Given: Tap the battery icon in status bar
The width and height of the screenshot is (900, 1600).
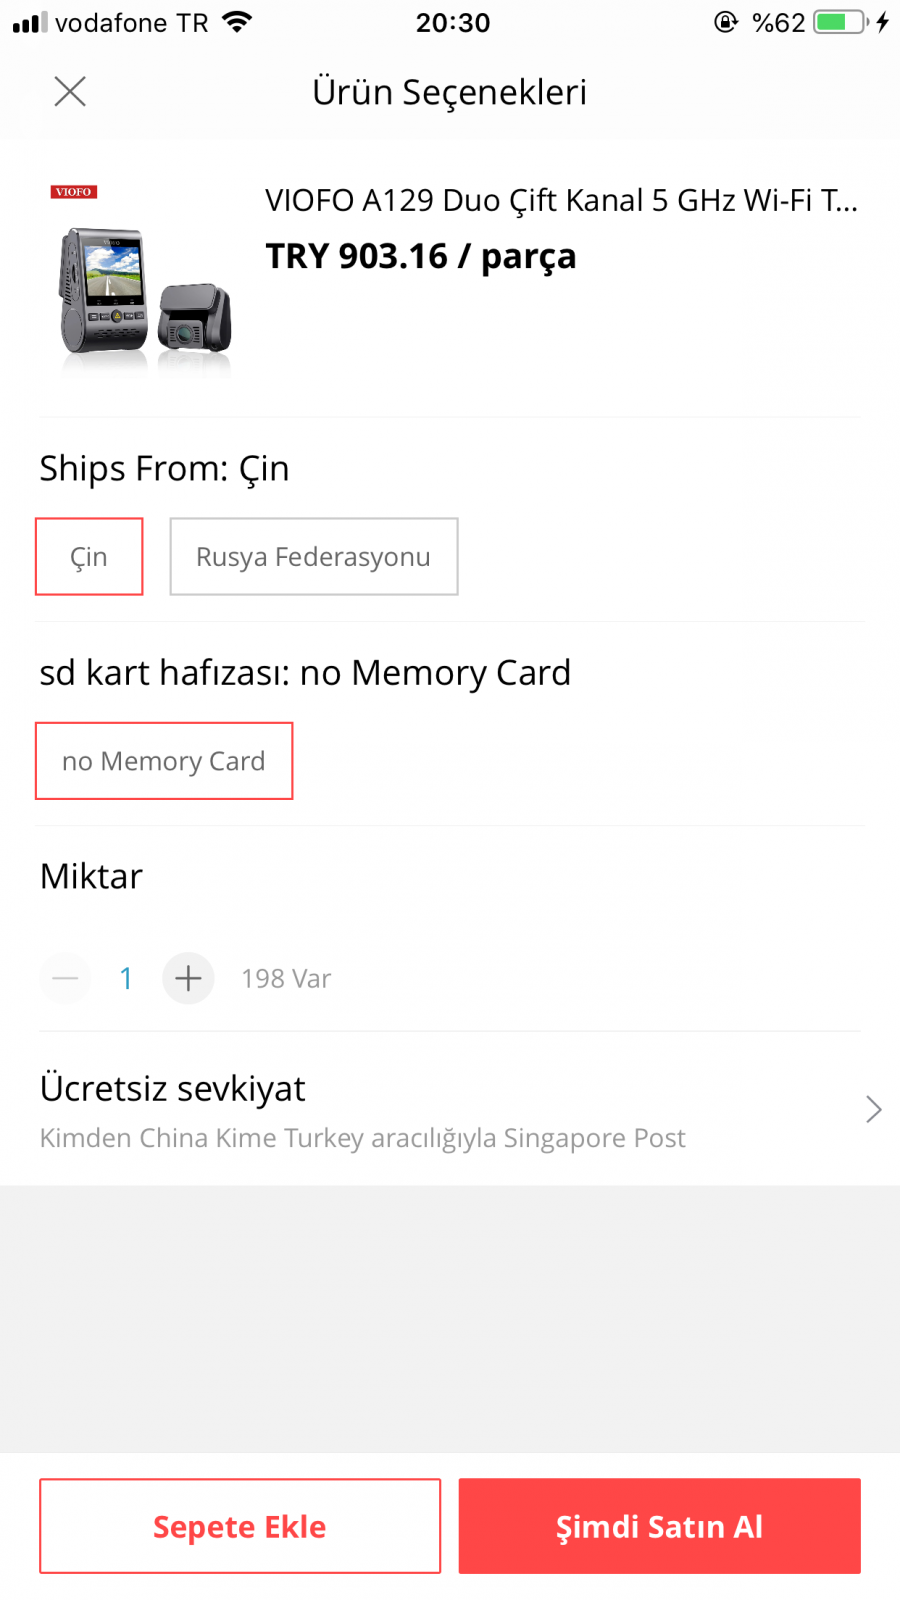Looking at the screenshot, I should point(840,22).
